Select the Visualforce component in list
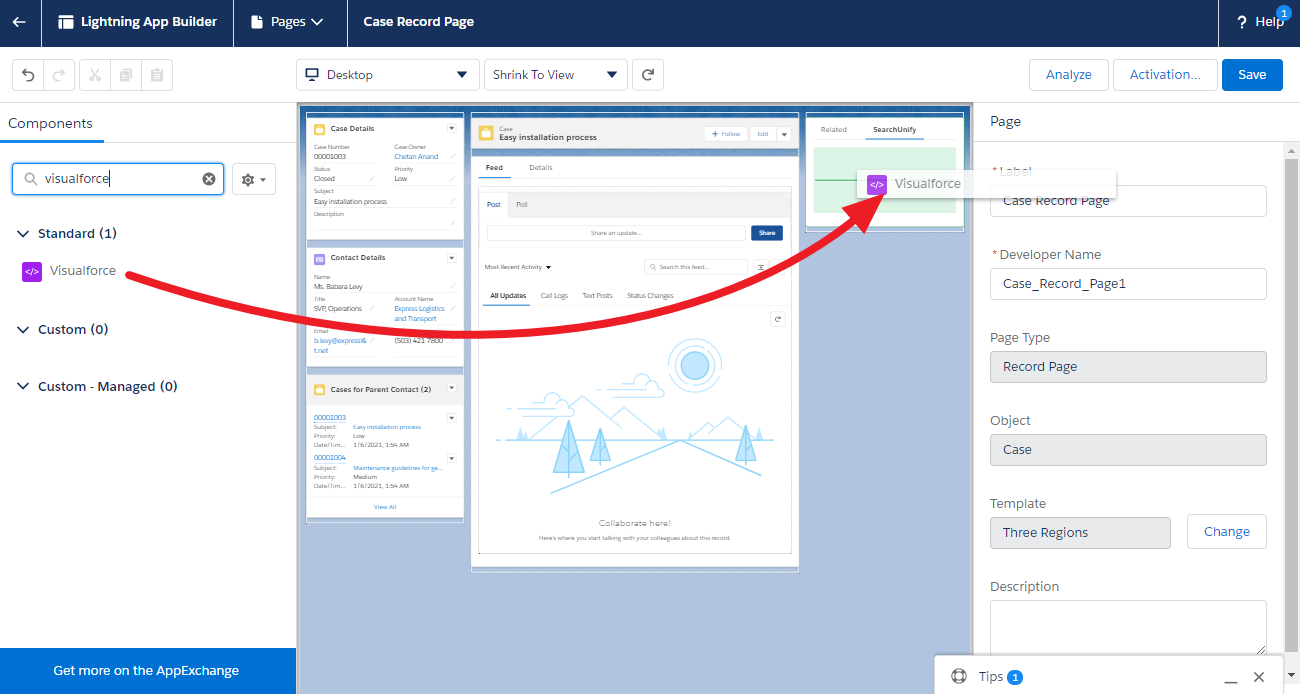1300x694 pixels. (x=82, y=271)
